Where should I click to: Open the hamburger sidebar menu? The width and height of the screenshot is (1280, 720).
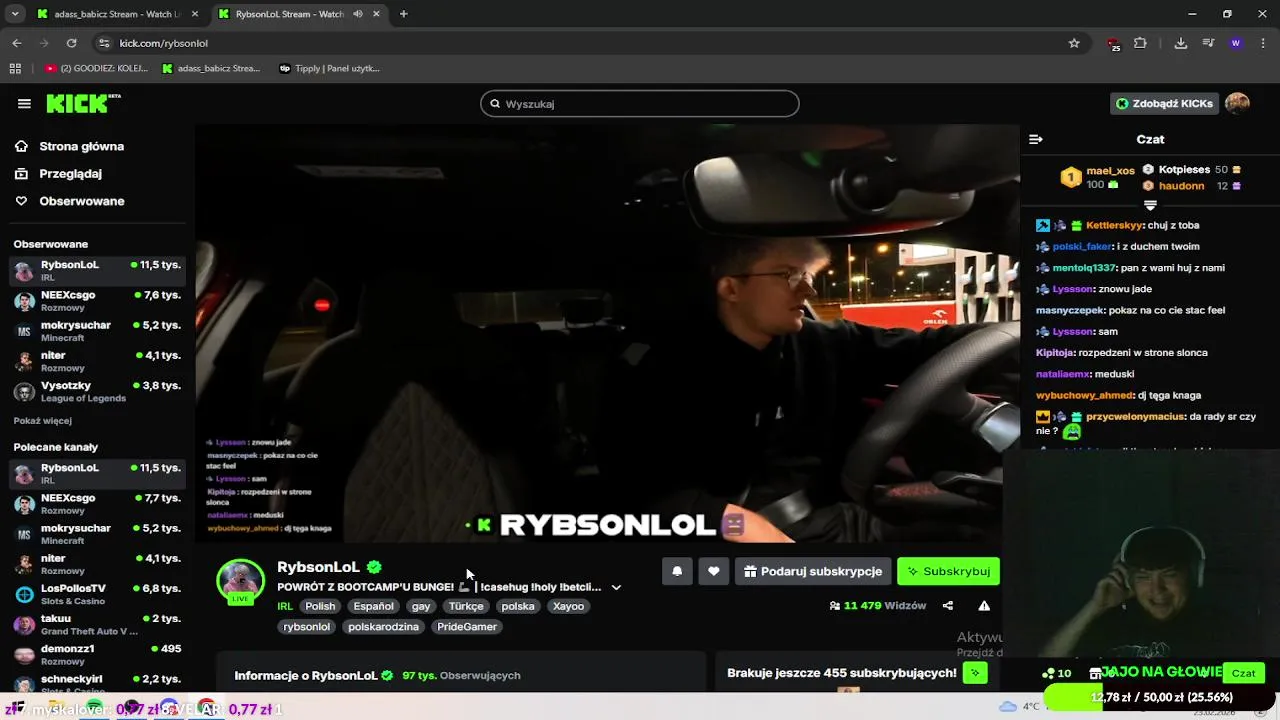(24, 103)
